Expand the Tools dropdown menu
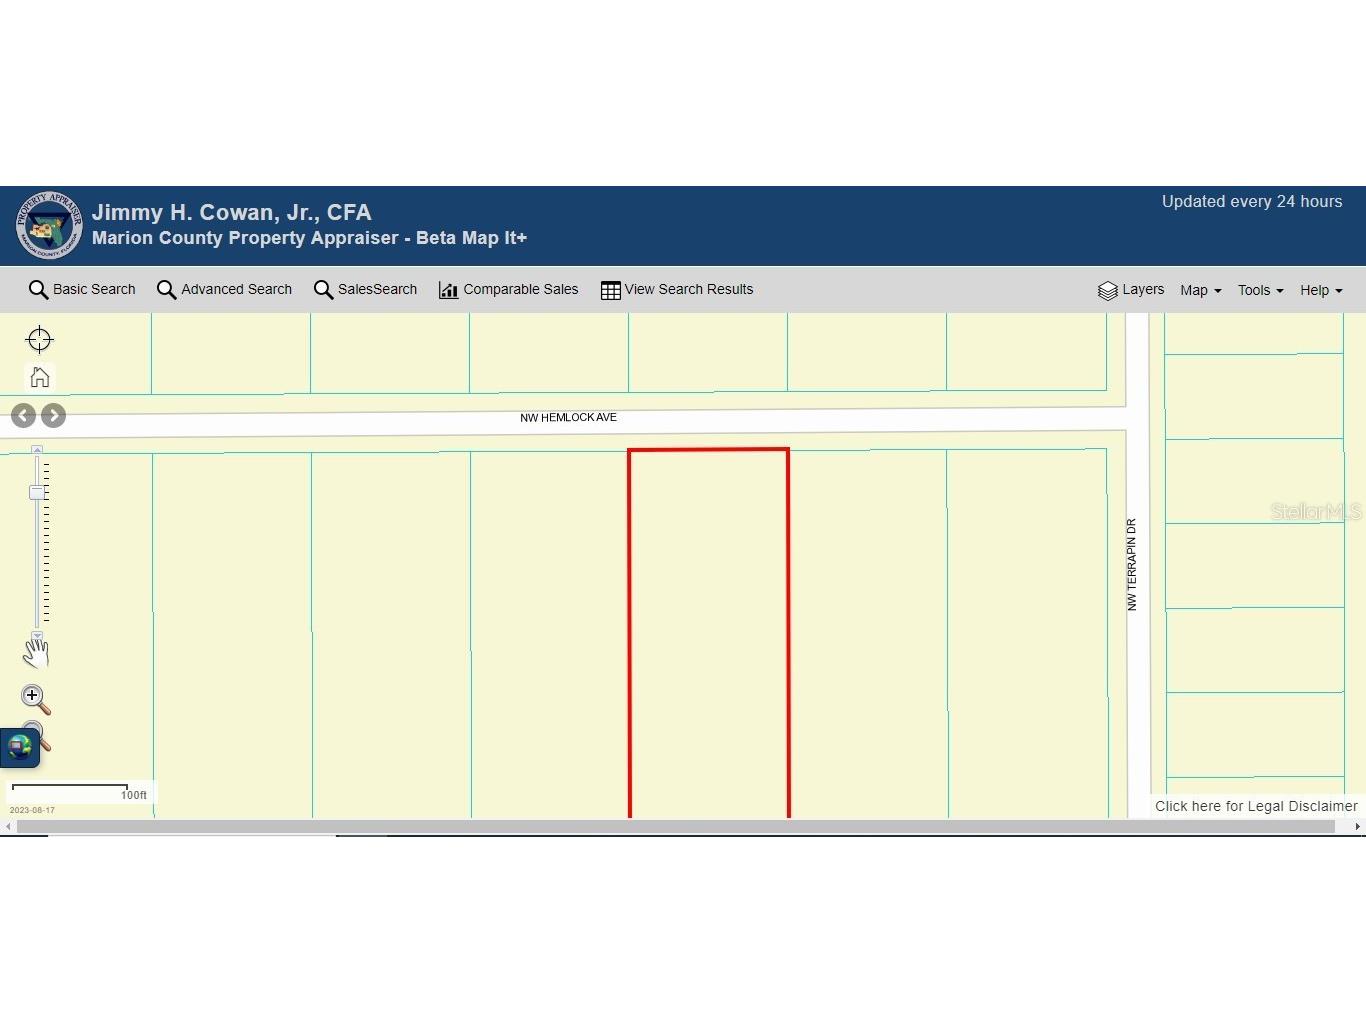The height and width of the screenshot is (1024, 1366). (1260, 290)
